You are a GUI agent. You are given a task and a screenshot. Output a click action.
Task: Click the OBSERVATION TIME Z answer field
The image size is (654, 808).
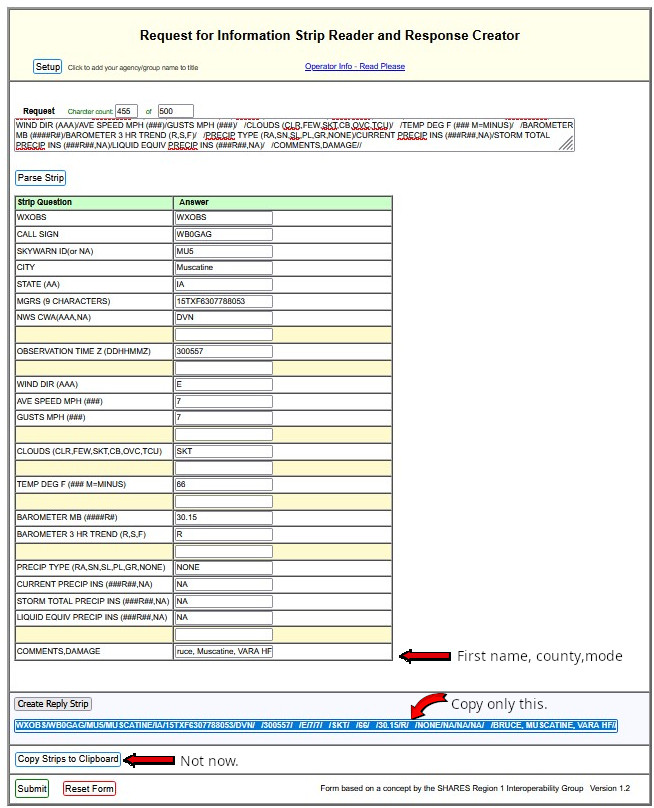click(x=223, y=352)
